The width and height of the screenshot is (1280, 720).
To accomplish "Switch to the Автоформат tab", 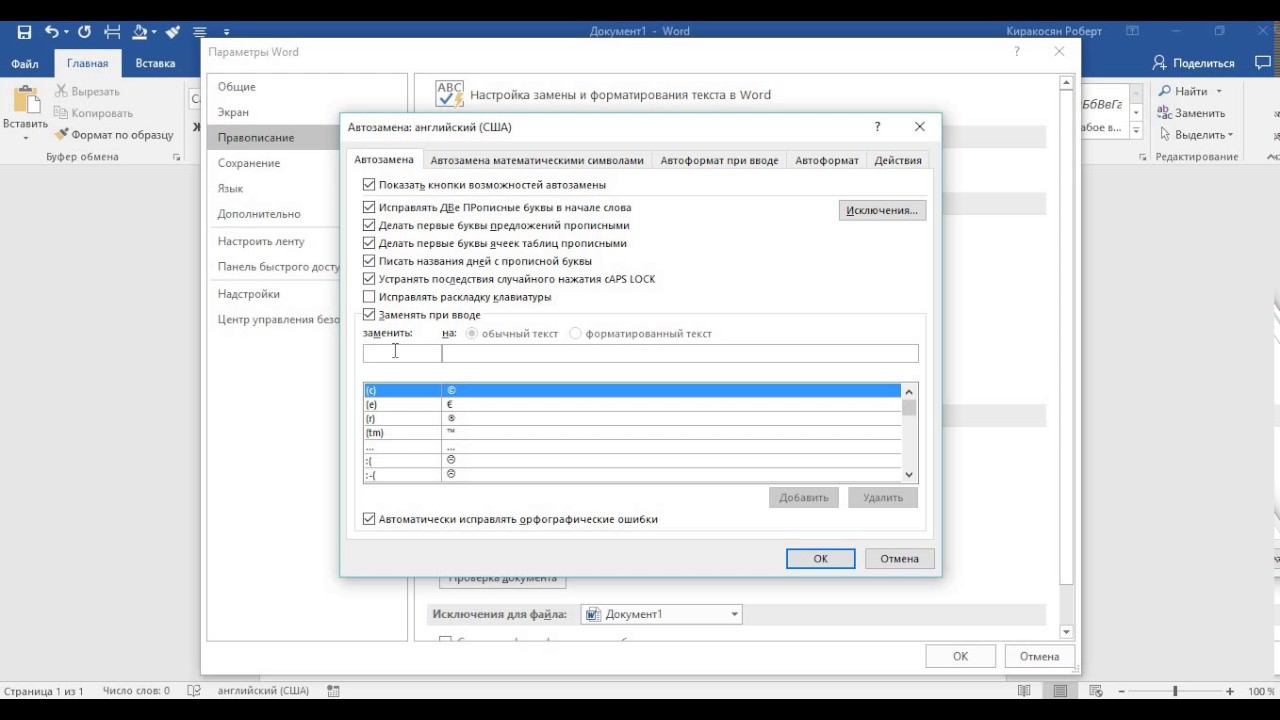I will 827,160.
